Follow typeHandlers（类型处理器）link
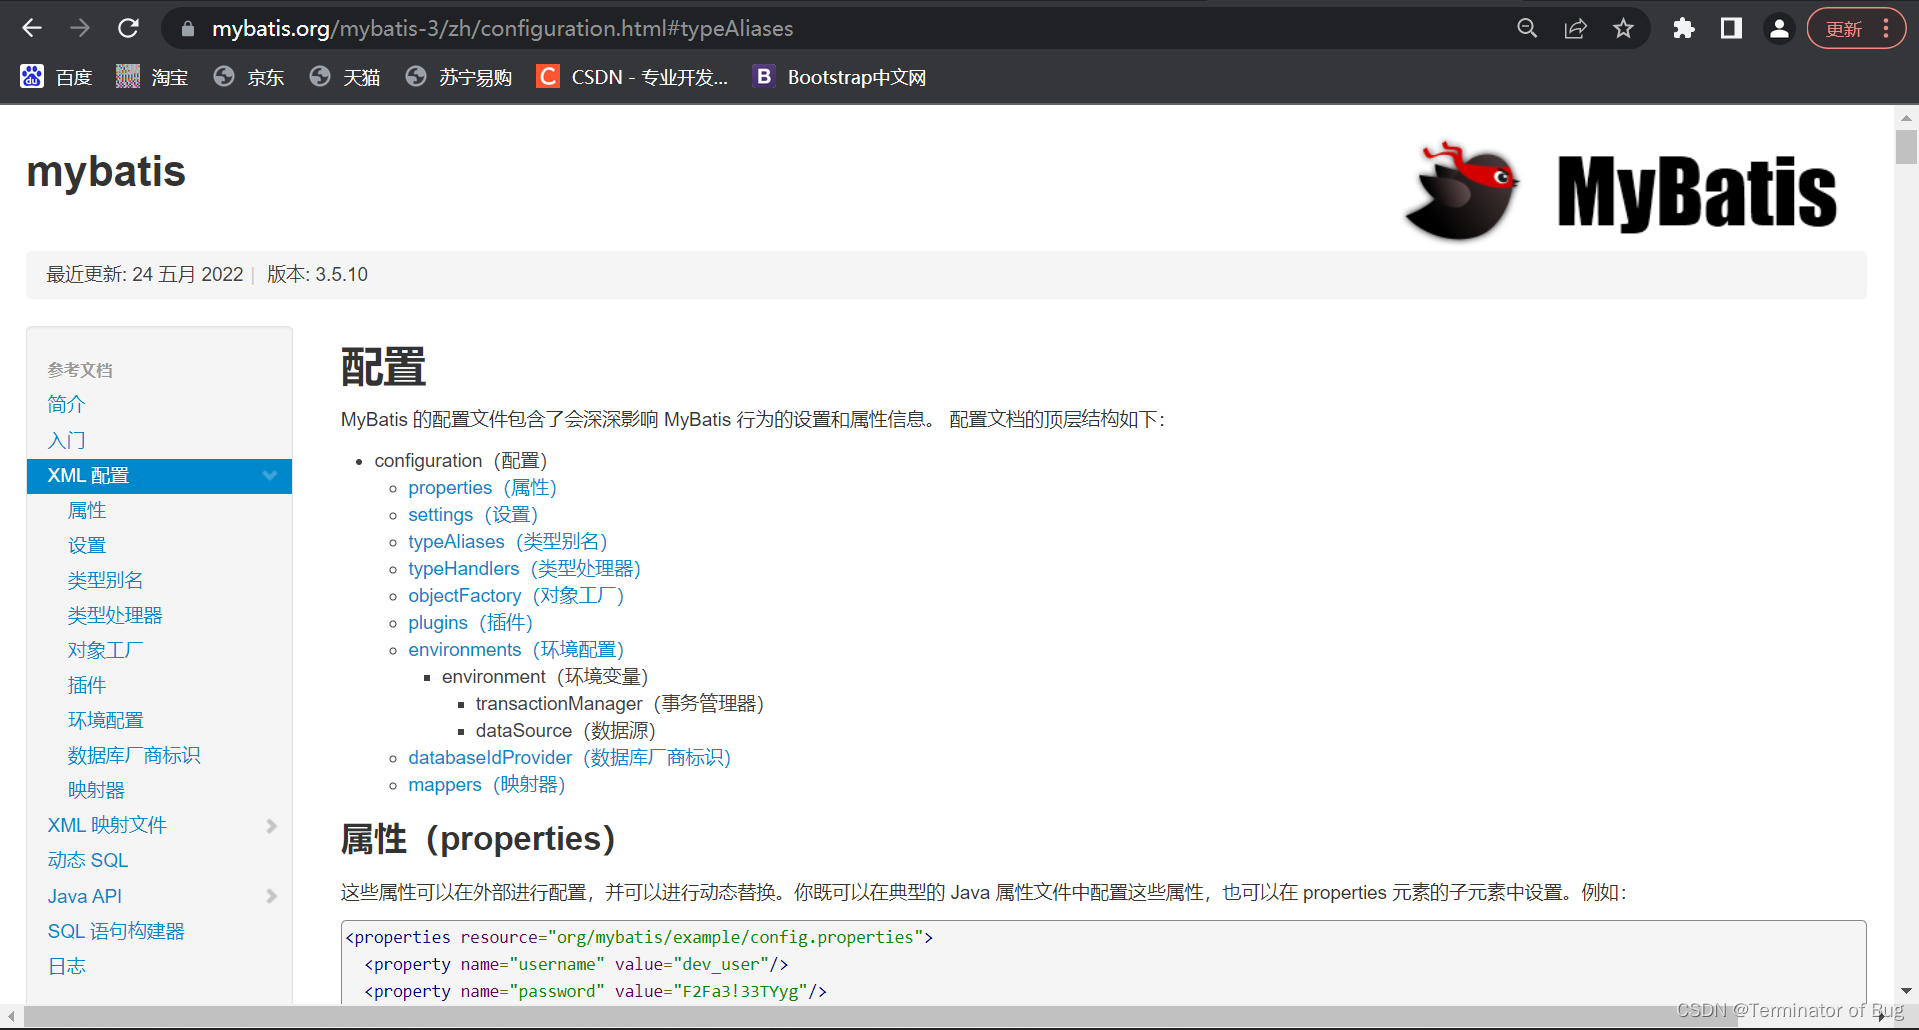The height and width of the screenshot is (1030, 1919). pos(524,569)
